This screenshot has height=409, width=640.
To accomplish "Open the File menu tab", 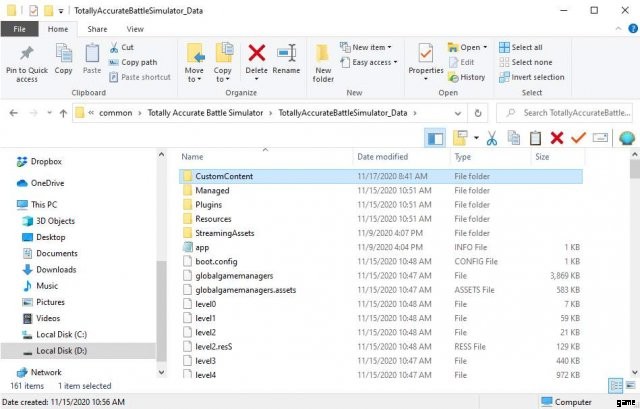I will pos(19,29).
